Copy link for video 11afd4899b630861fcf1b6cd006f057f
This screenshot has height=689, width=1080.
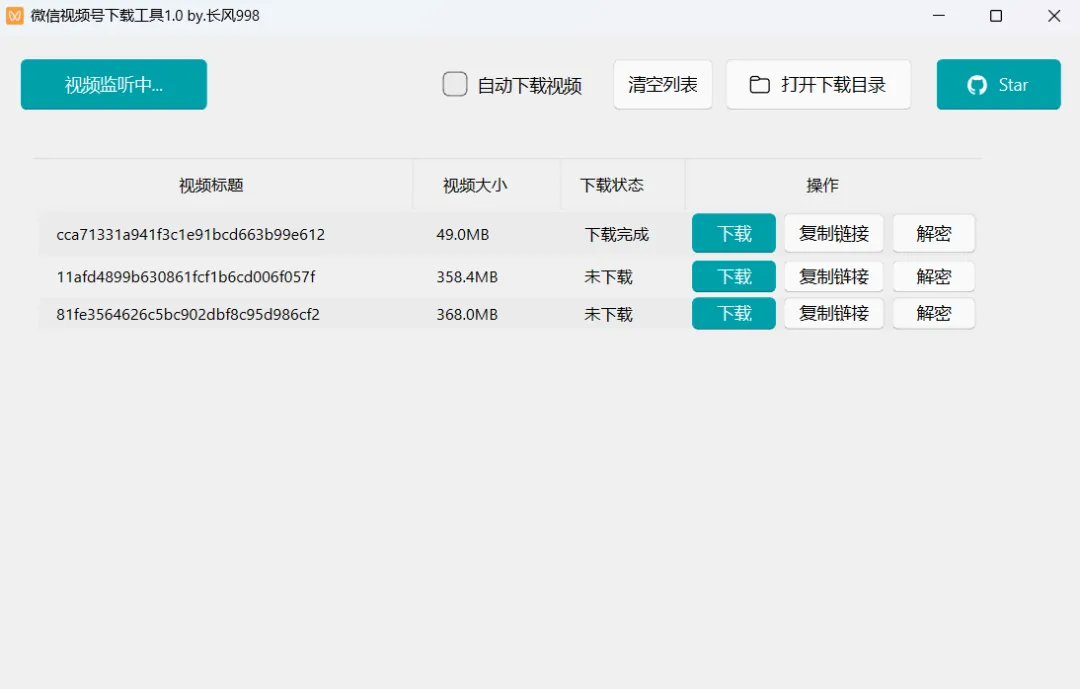833,276
